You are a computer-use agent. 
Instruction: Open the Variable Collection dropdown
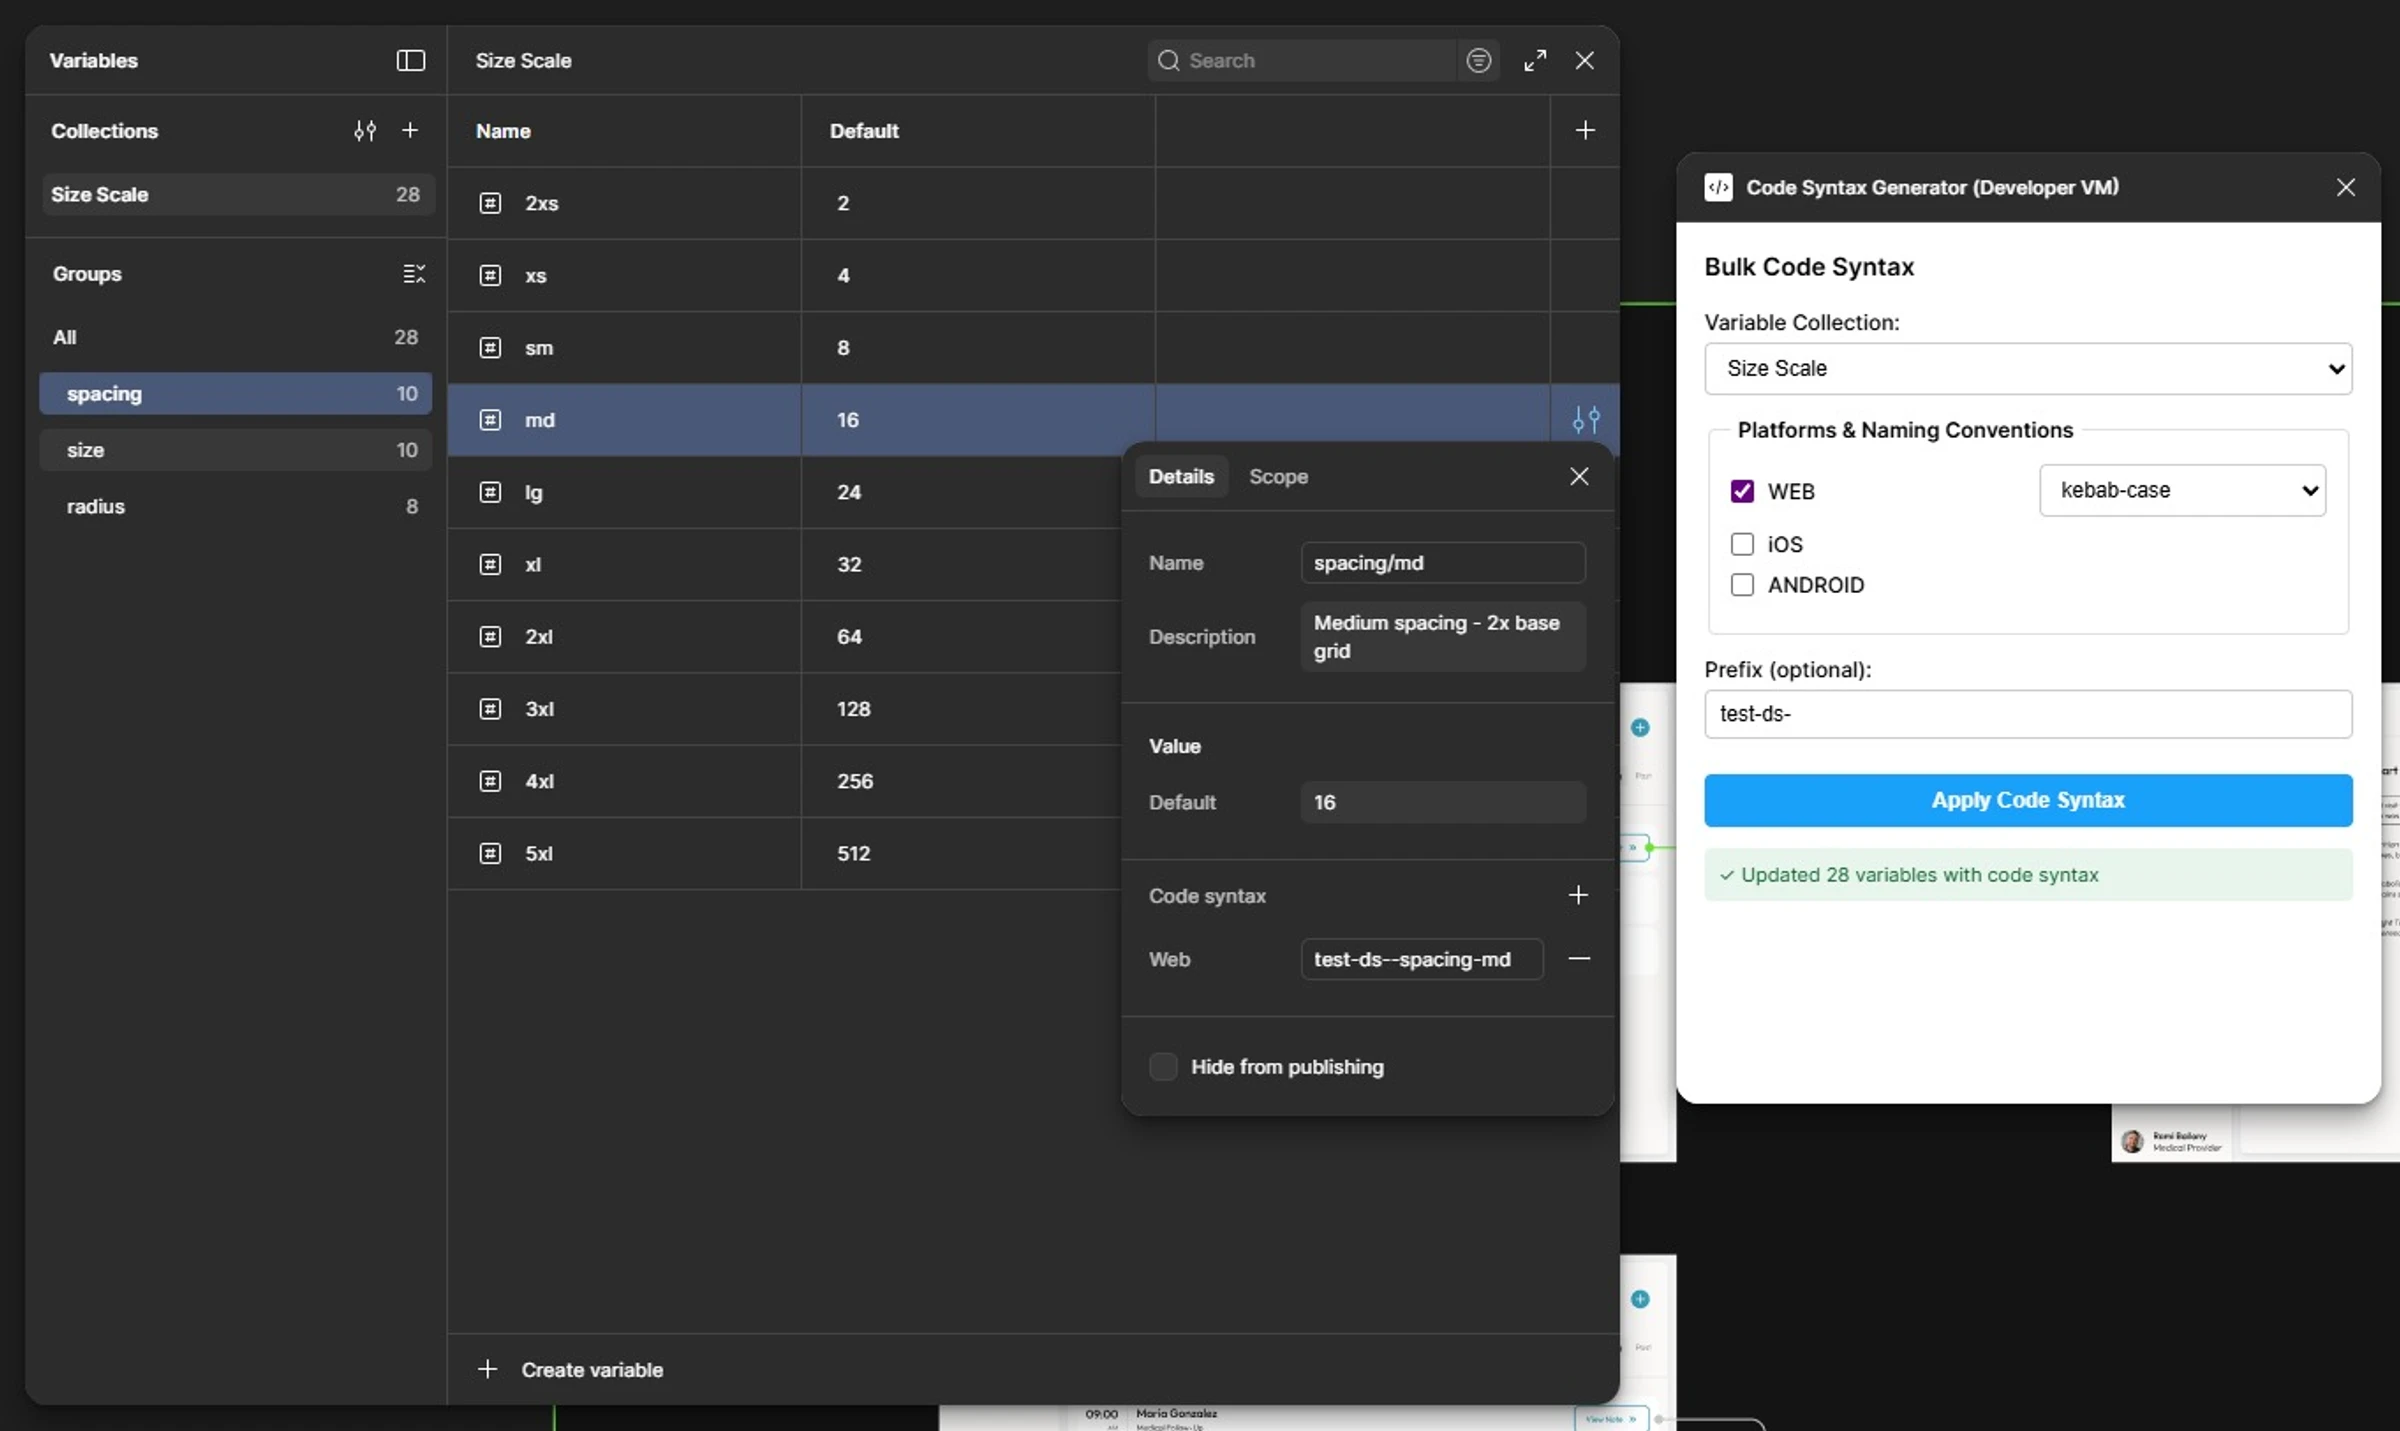[2027, 369]
